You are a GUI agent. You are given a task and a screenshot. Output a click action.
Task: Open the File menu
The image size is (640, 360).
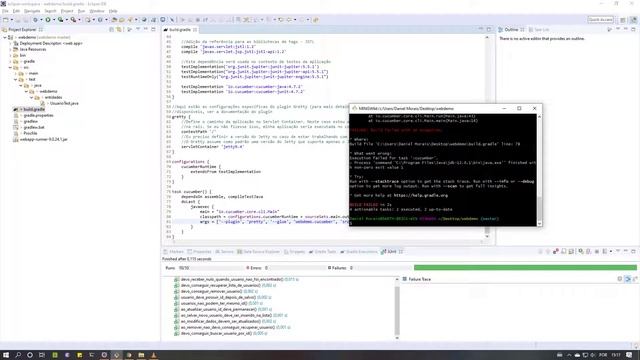point(5,11)
